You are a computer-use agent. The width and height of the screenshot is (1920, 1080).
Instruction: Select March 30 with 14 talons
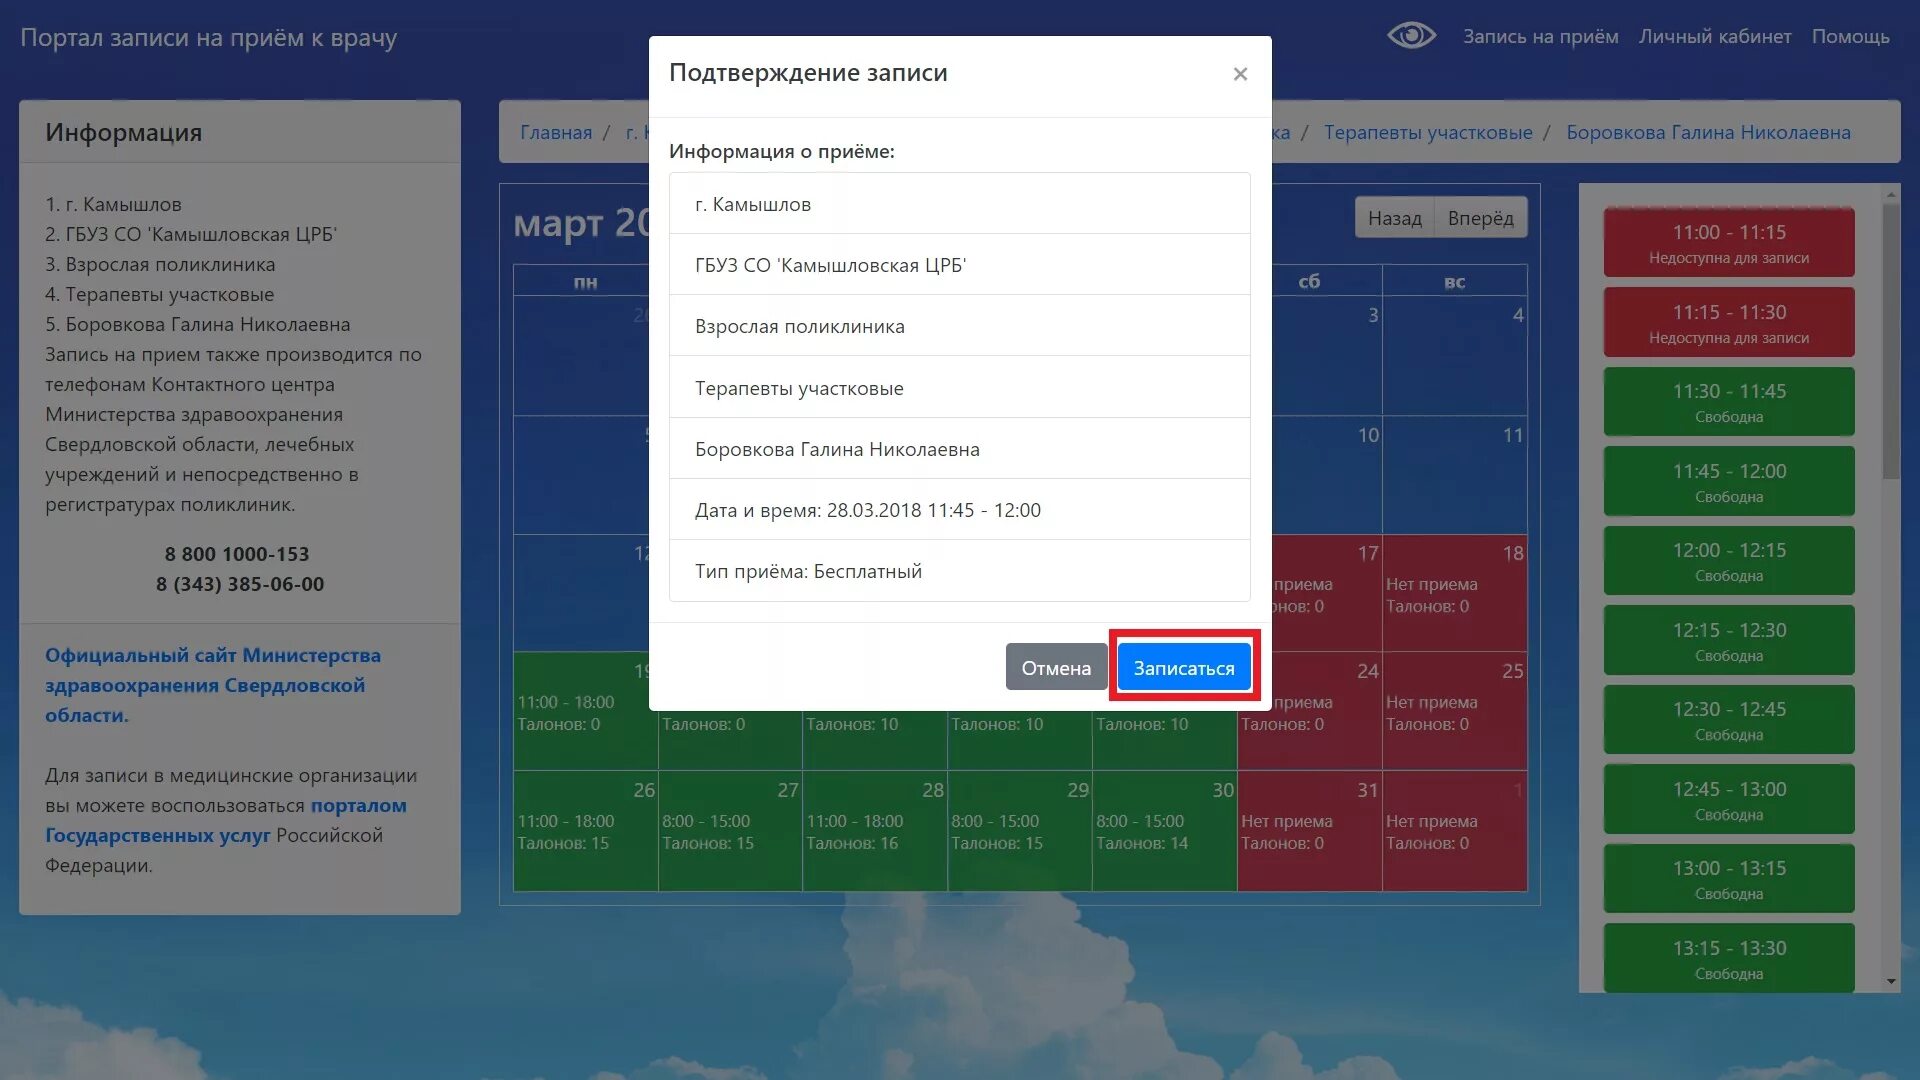coord(1164,830)
